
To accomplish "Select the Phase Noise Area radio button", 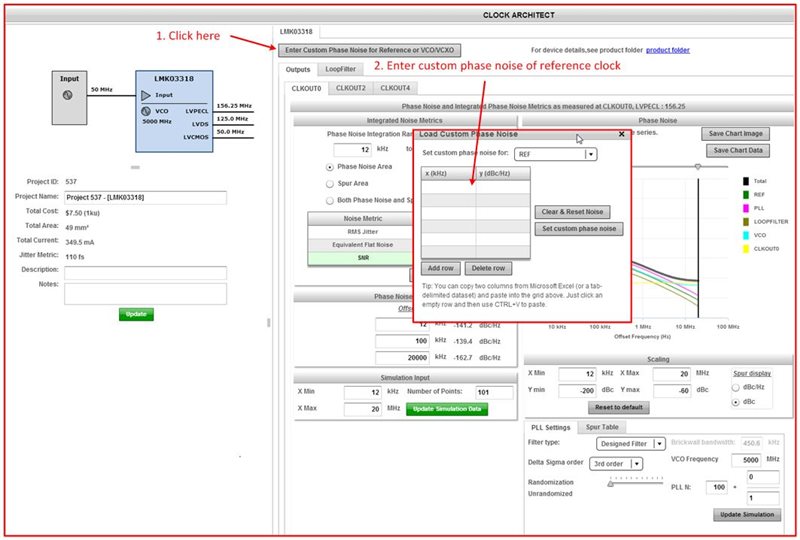I will tap(330, 167).
